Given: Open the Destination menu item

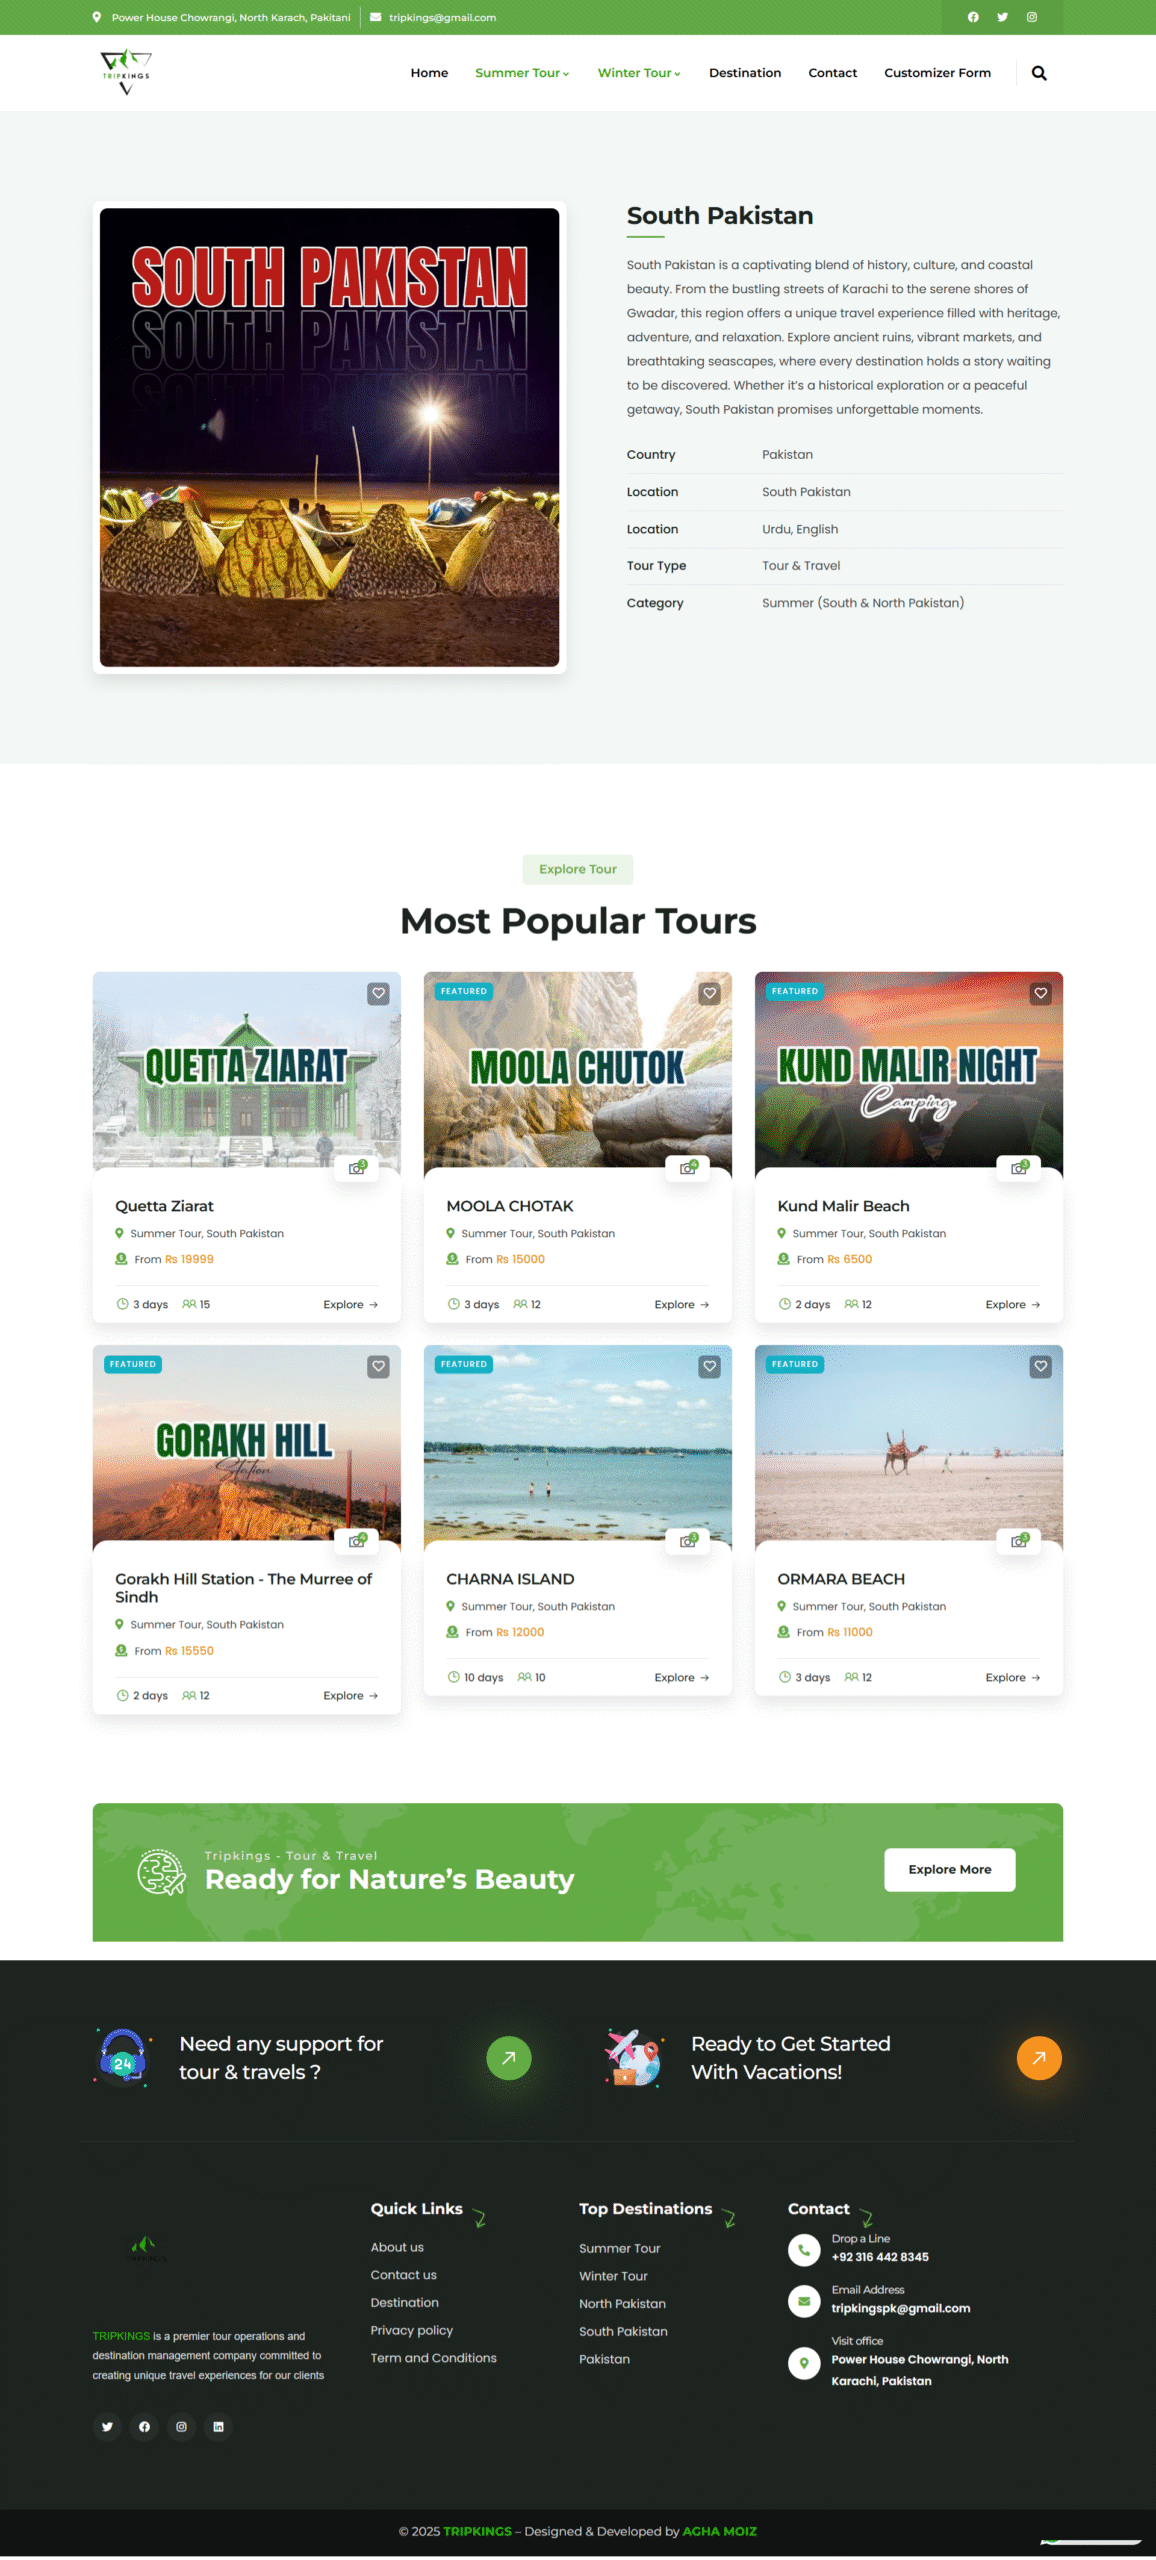Looking at the screenshot, I should click(x=745, y=73).
